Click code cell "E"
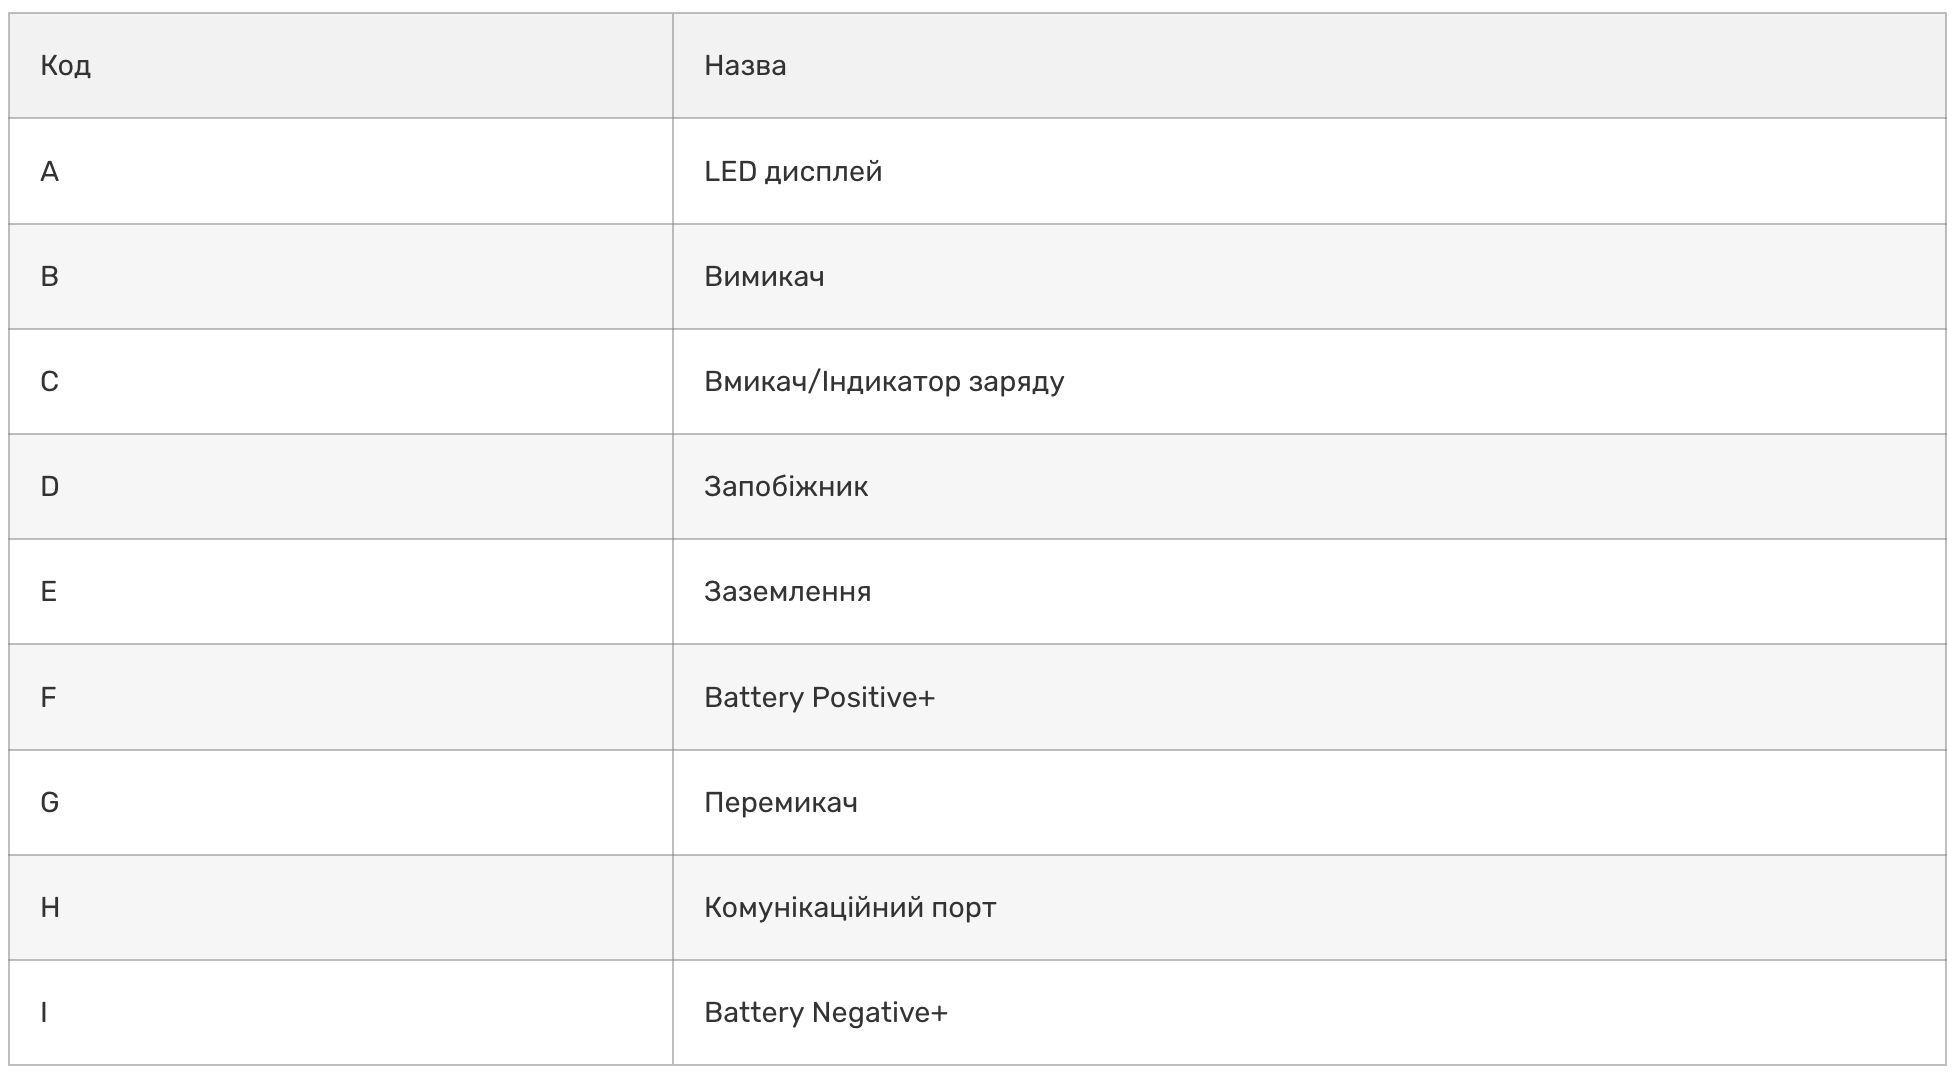The height and width of the screenshot is (1072, 1956). (x=49, y=592)
